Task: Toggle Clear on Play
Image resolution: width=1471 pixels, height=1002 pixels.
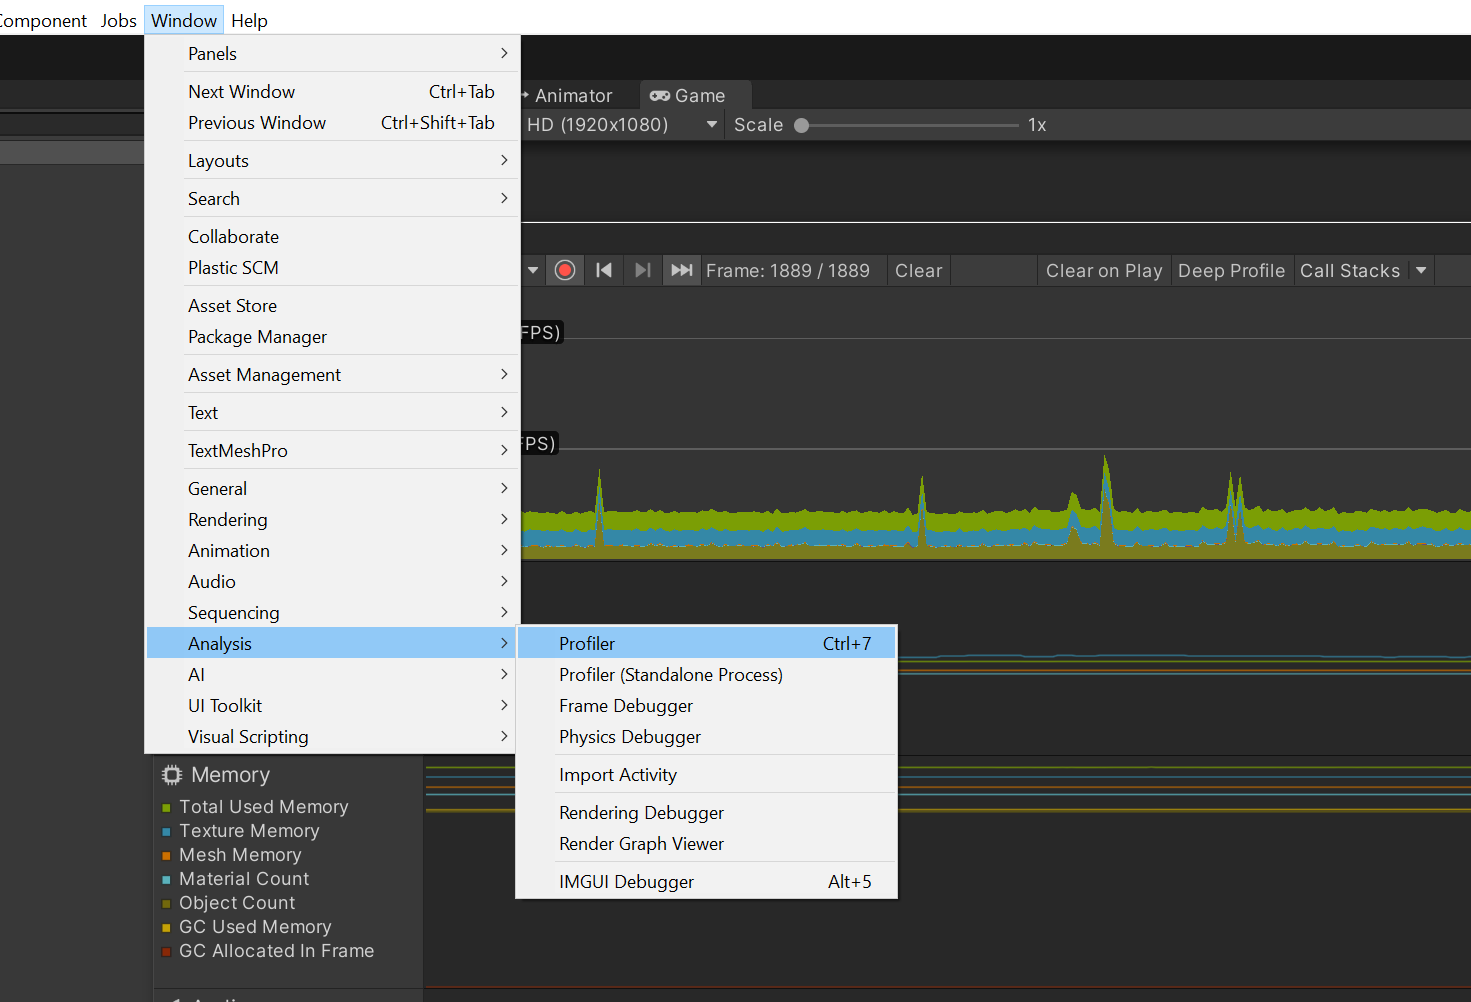Action: point(1103,271)
